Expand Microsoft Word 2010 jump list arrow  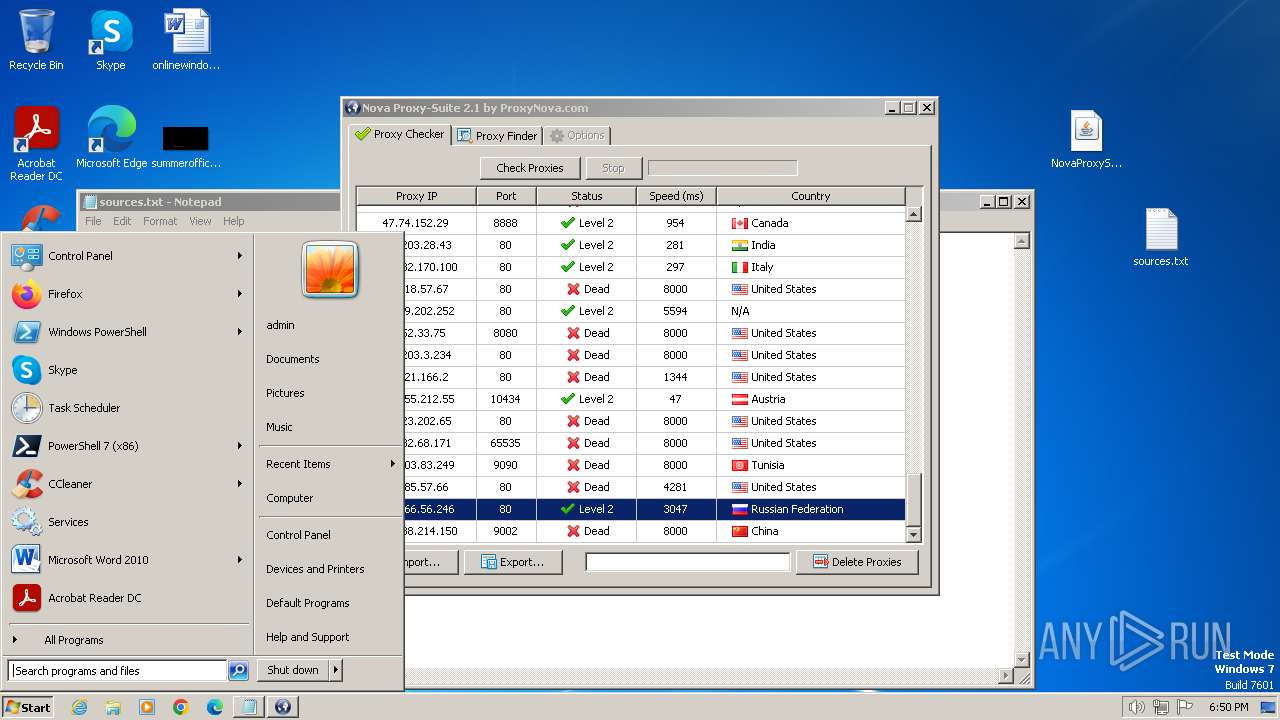tap(240, 560)
